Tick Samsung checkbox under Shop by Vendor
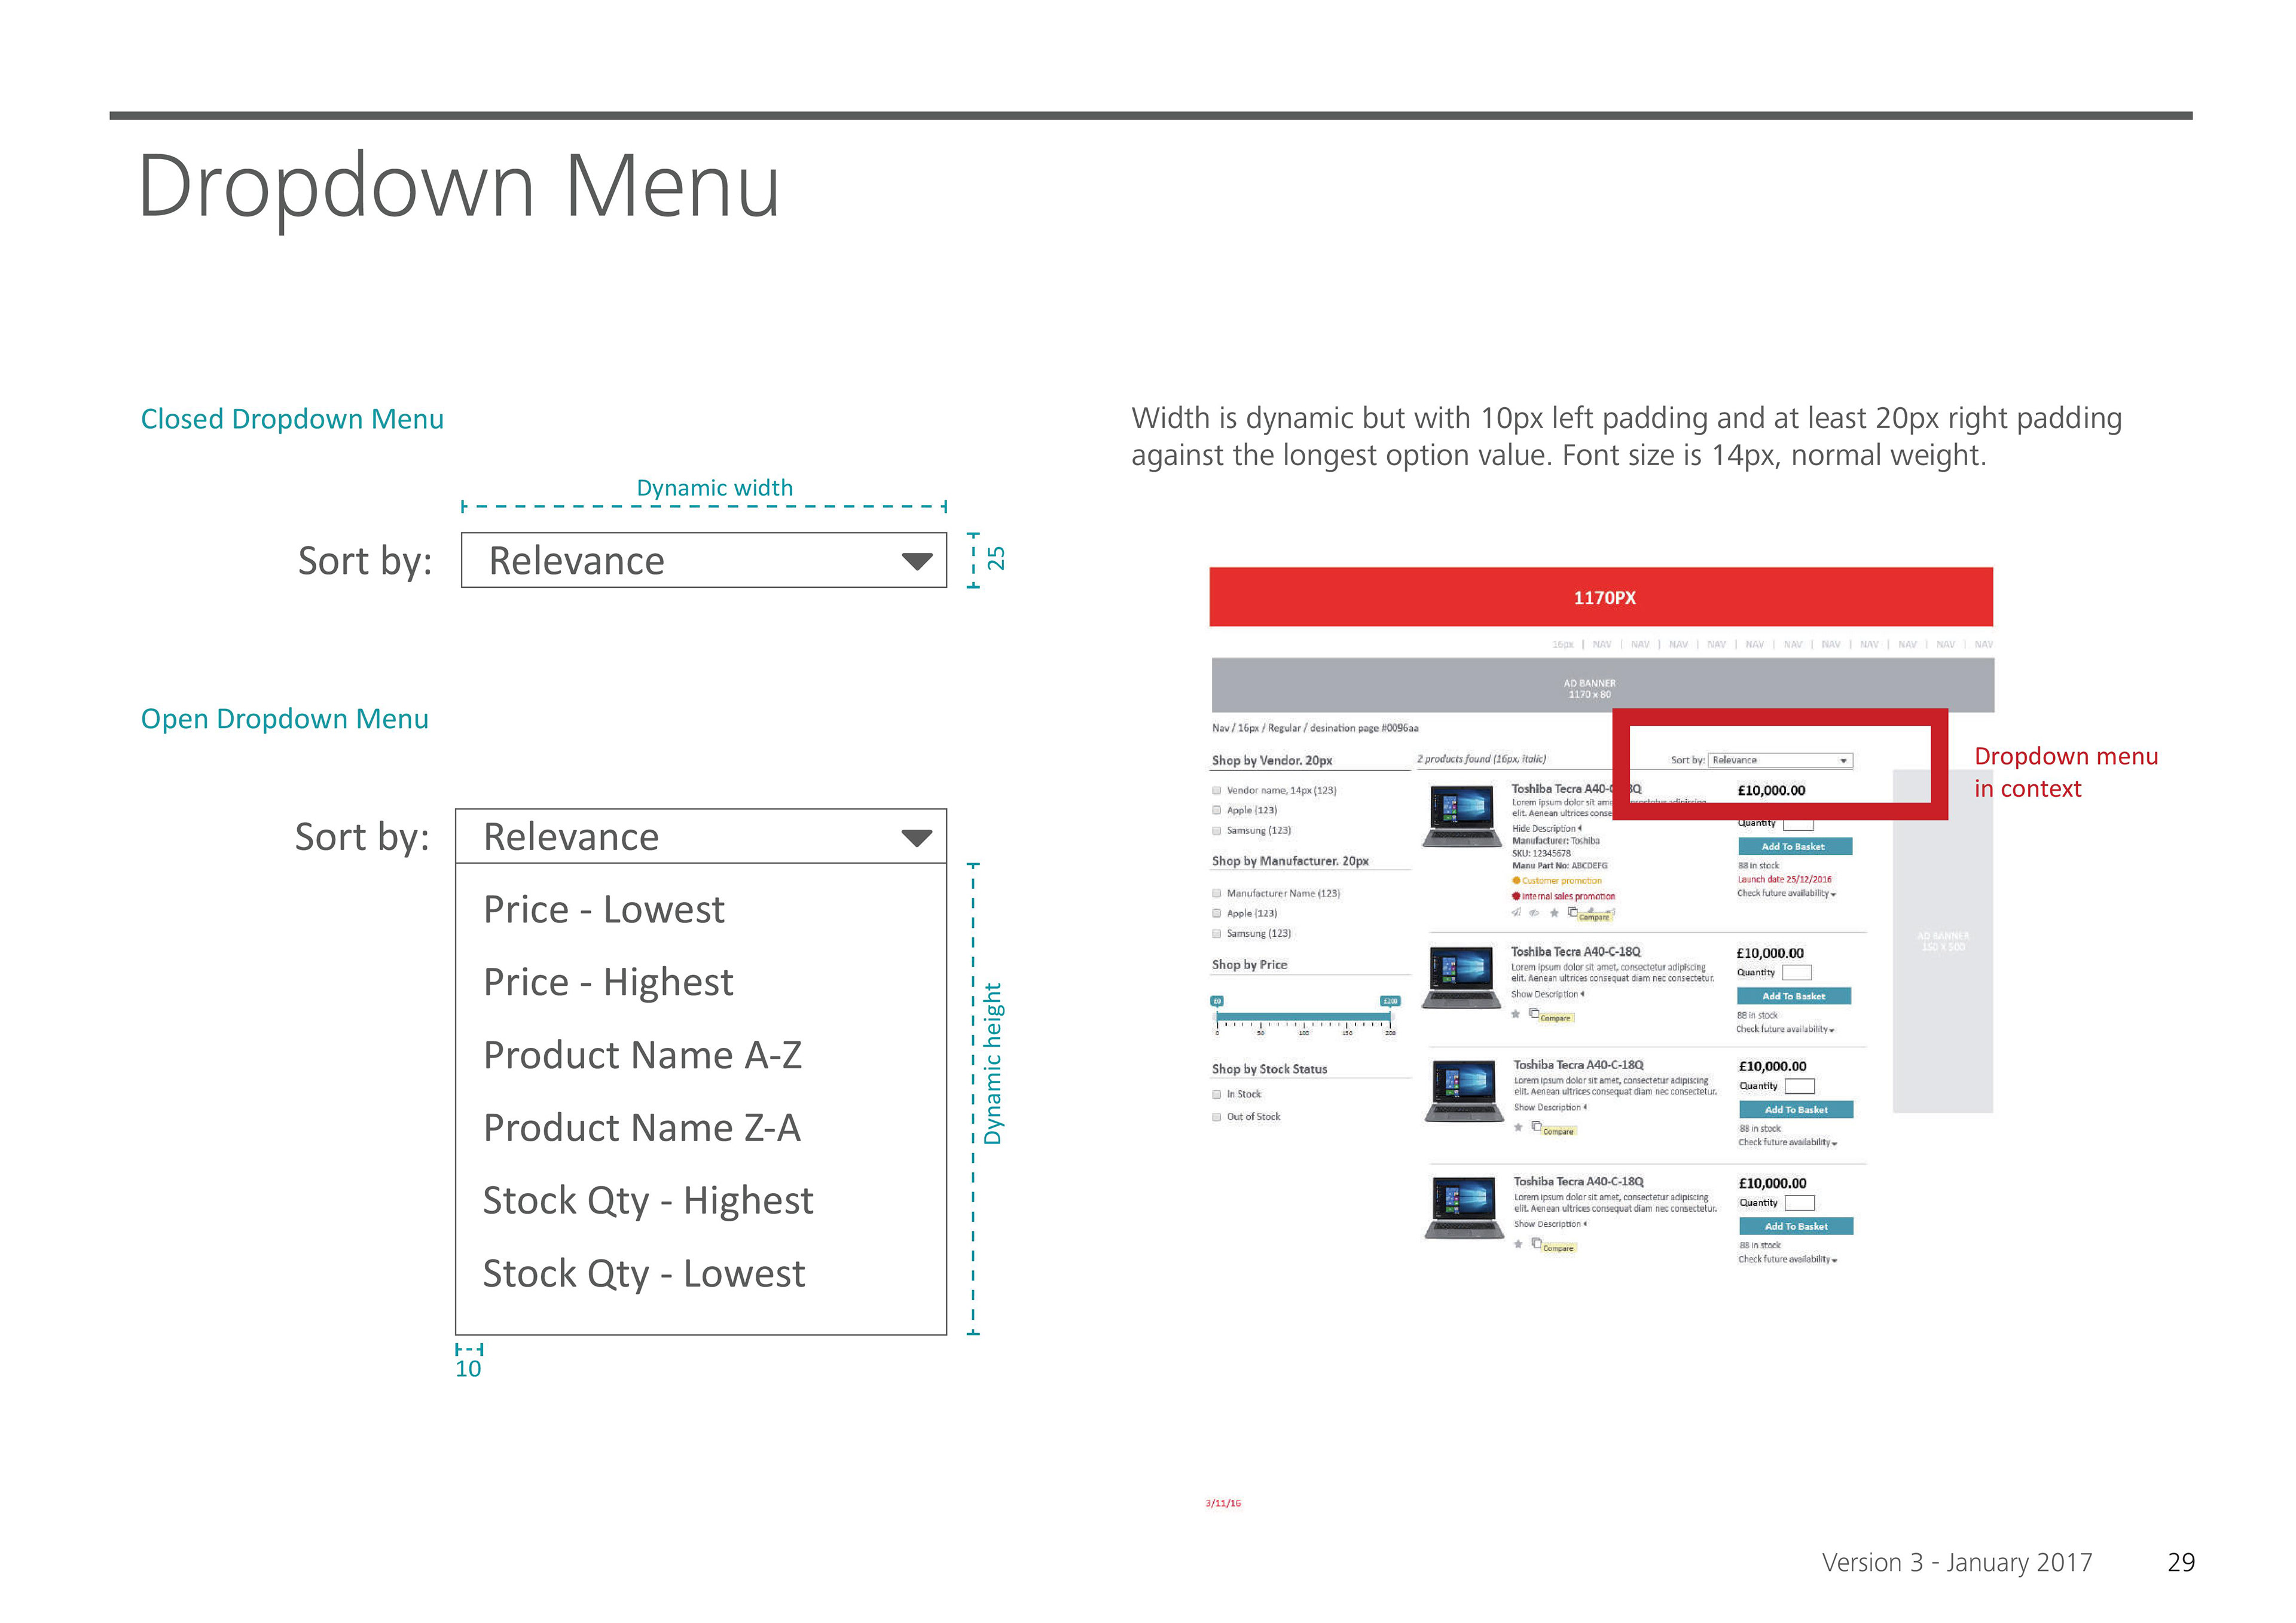Viewport: 2296px width, 1623px height. point(1217,830)
